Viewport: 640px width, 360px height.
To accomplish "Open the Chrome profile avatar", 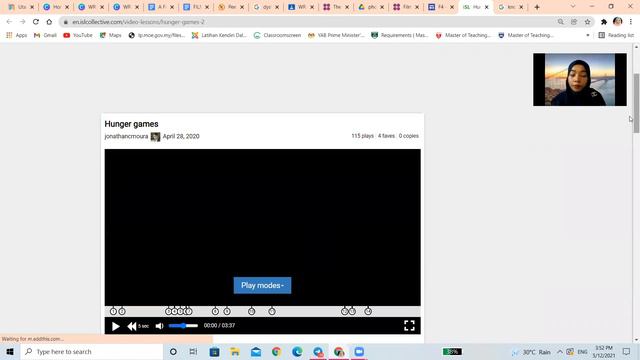I will (618, 22).
